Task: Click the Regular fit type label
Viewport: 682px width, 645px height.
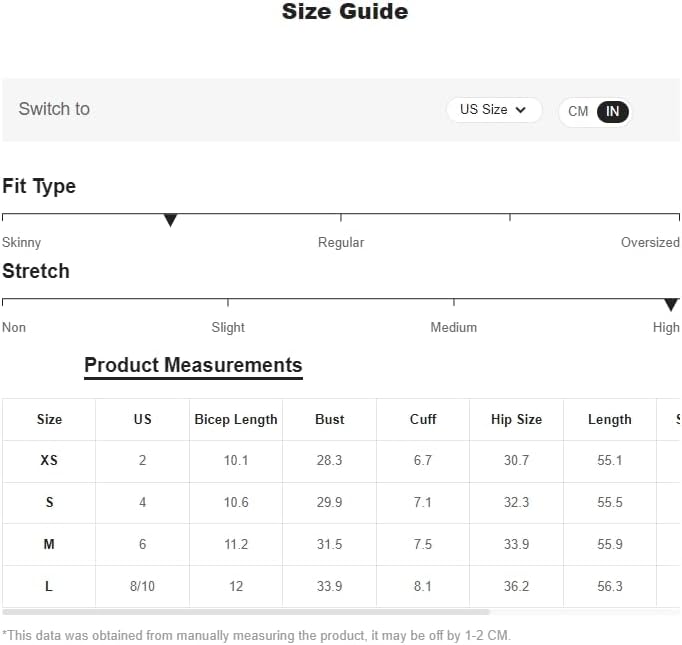Action: (341, 242)
